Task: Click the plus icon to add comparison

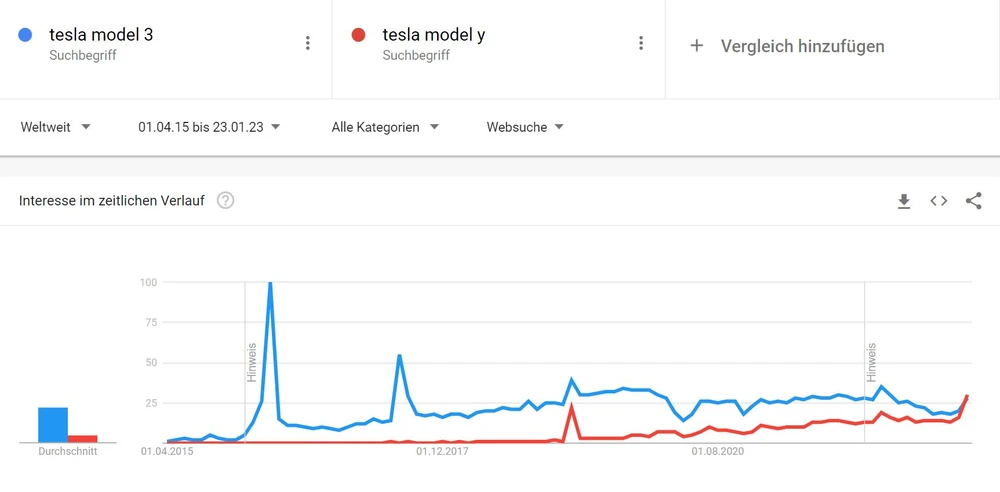Action: click(x=697, y=46)
